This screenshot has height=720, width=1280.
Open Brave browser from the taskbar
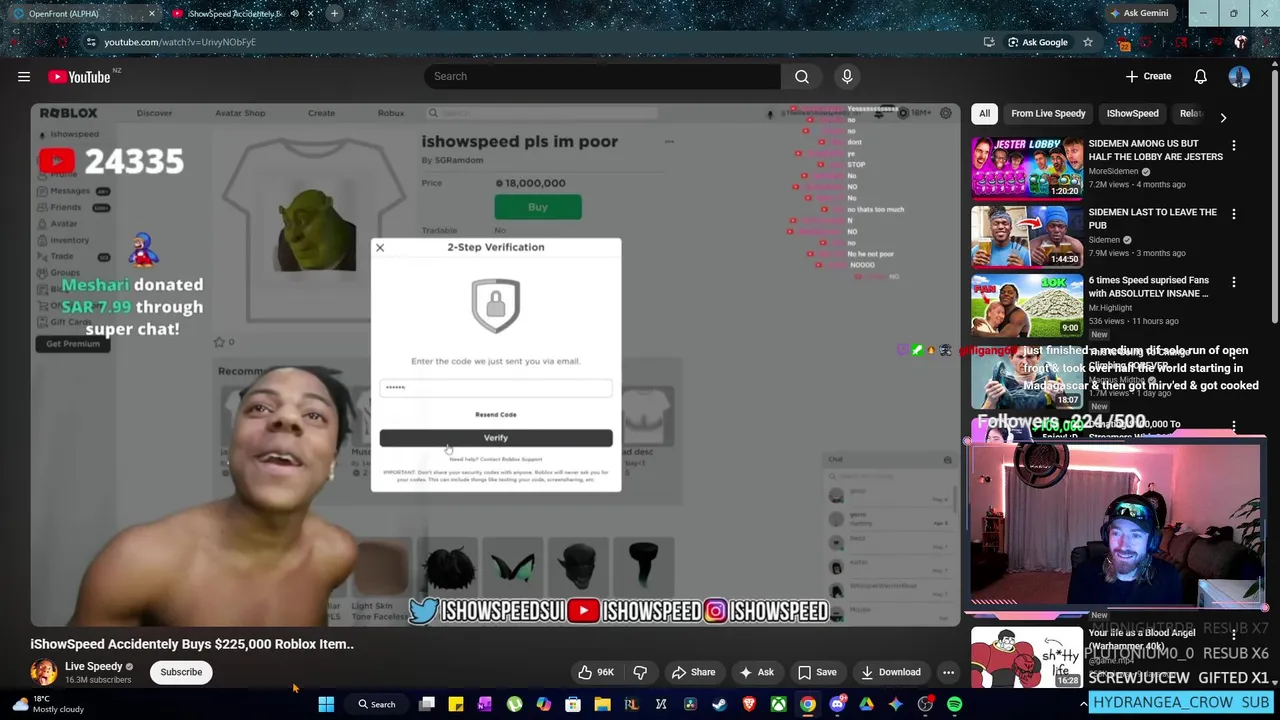749,705
